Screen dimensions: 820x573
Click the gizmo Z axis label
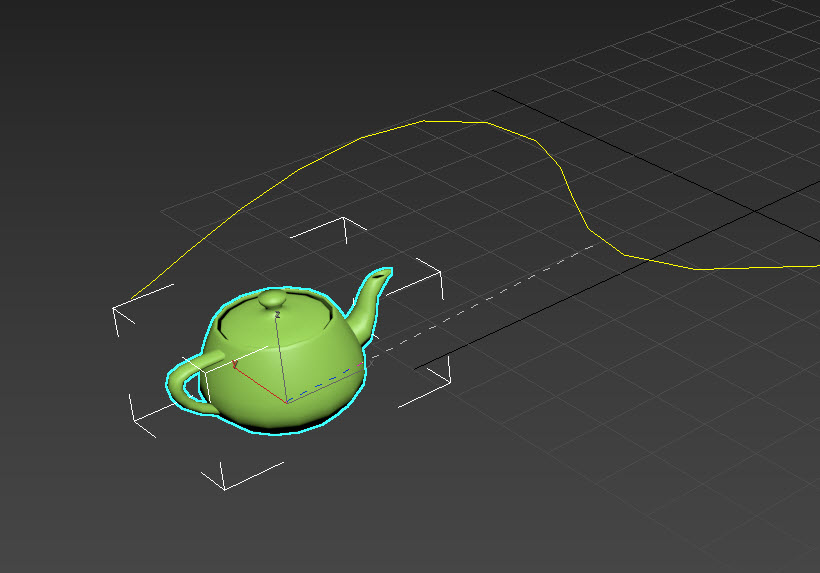click(x=278, y=314)
